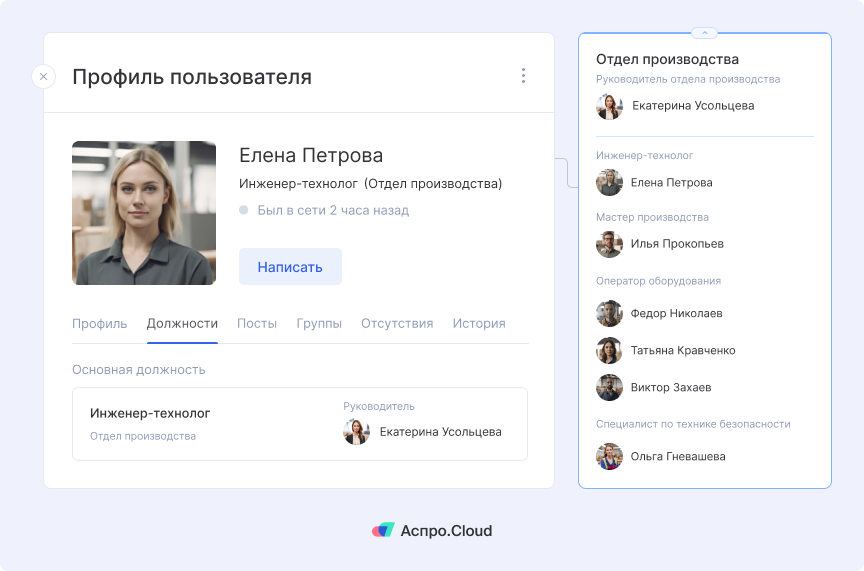Image resolution: width=864 pixels, height=571 pixels.
Task: Click Elena Petrova's large profile photo
Action: pyautogui.click(x=144, y=213)
